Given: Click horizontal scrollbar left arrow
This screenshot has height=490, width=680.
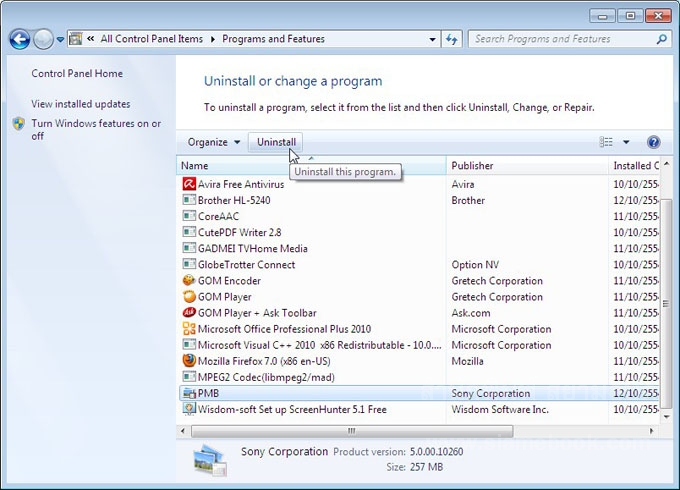Looking at the screenshot, I should tap(183, 431).
